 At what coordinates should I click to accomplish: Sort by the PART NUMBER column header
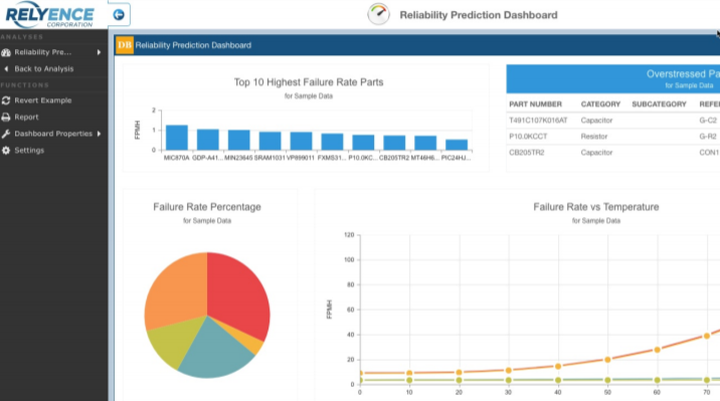(535, 104)
